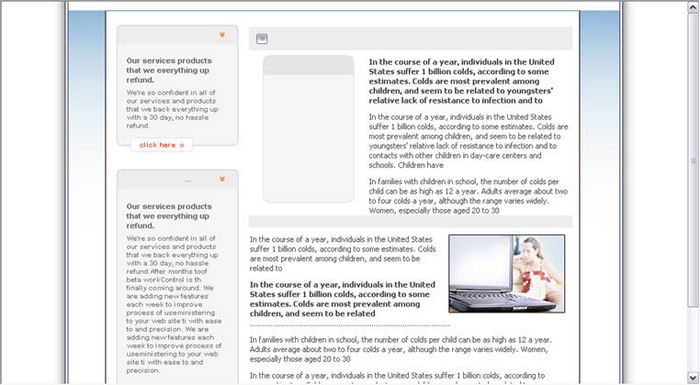Click the bold intro paragraph beside the placeholder box

pyautogui.click(x=462, y=81)
